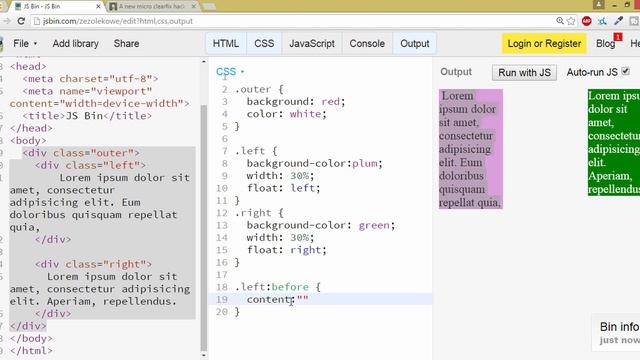Click the '</body>' closing tag

point(31,338)
